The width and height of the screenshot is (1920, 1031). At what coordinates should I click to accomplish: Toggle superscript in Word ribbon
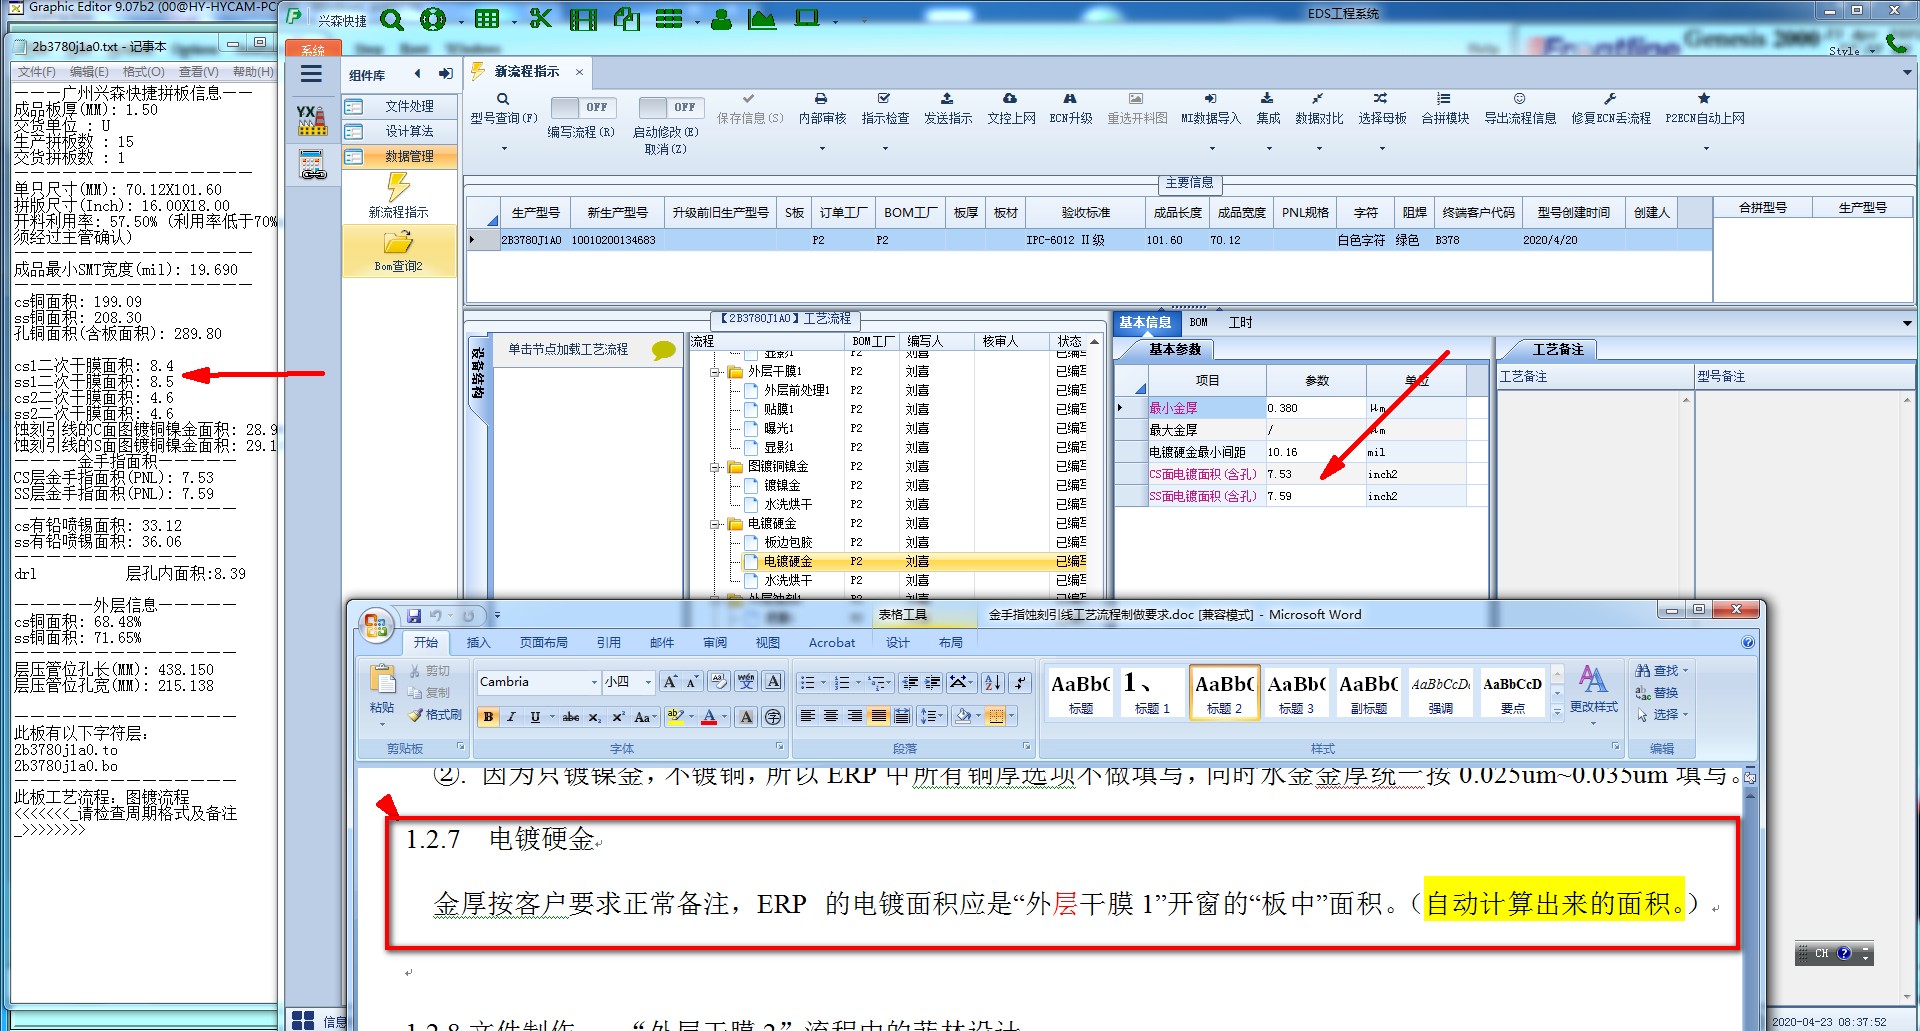pyautogui.click(x=618, y=717)
